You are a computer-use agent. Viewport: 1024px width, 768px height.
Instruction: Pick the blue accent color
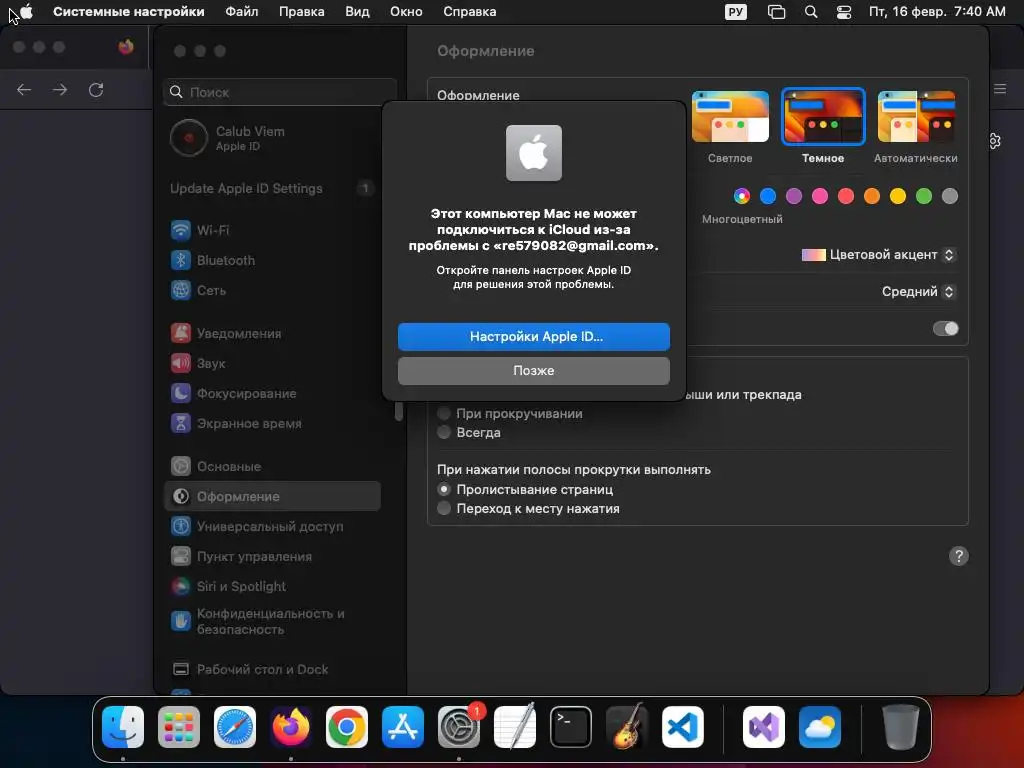click(x=768, y=196)
